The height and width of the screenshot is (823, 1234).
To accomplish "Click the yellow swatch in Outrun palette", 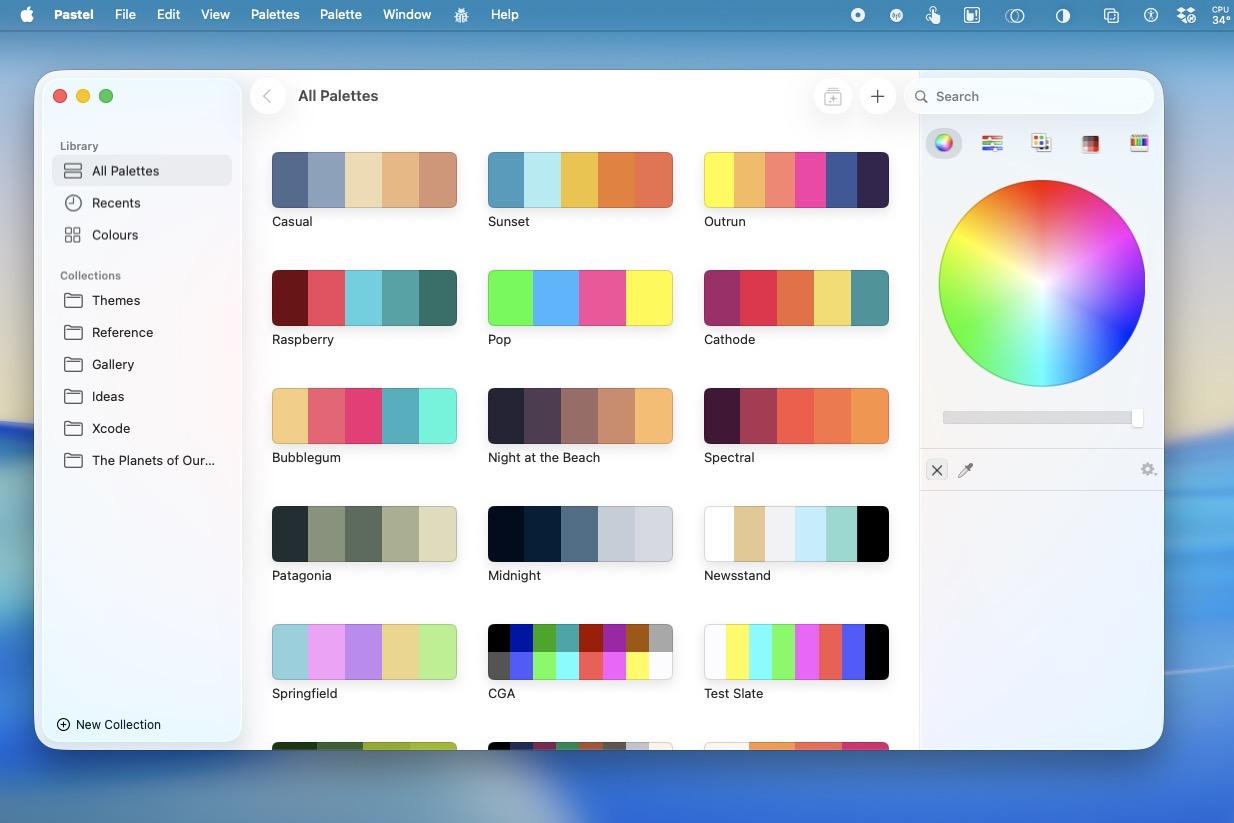I will (x=719, y=180).
